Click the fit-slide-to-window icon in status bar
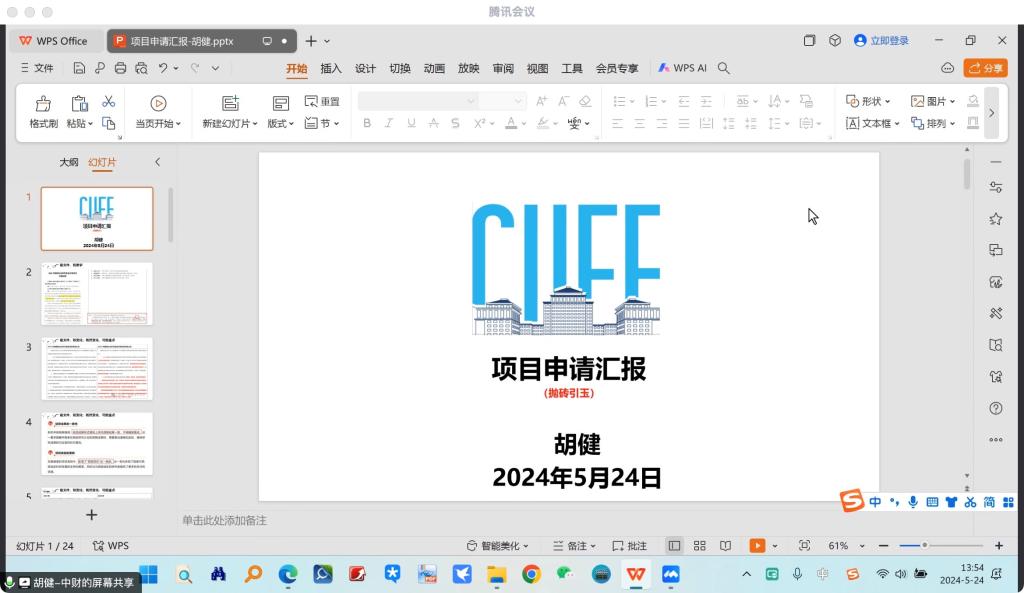The height and width of the screenshot is (593, 1024). (x=804, y=545)
